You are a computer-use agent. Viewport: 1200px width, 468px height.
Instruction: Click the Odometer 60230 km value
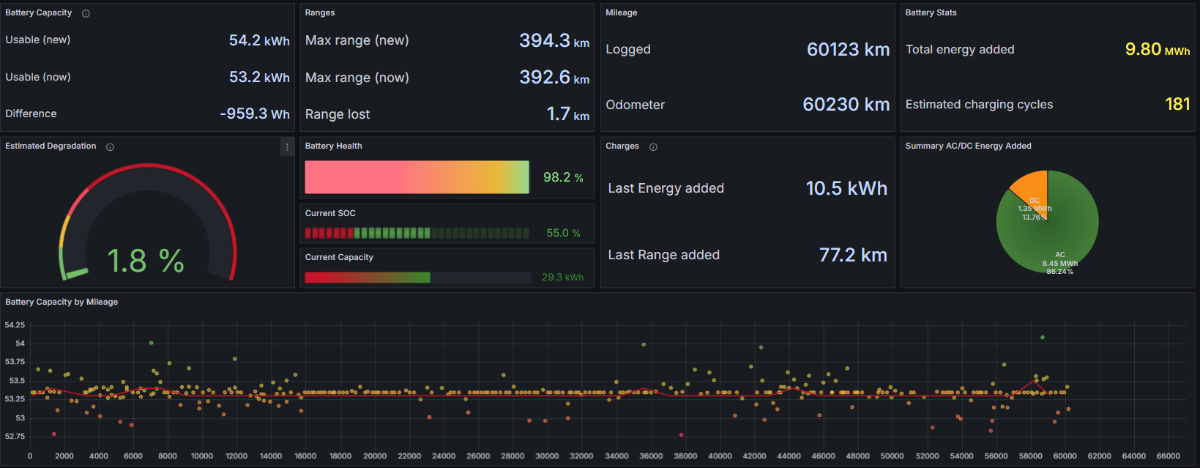tap(845, 104)
